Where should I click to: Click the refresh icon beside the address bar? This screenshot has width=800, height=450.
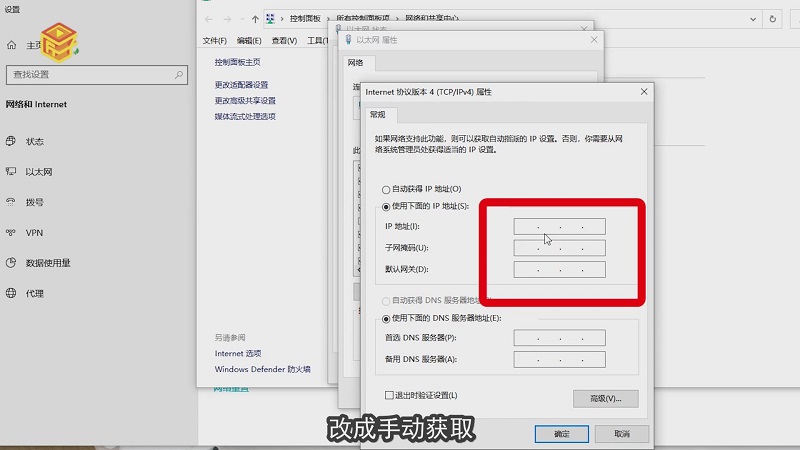771,18
